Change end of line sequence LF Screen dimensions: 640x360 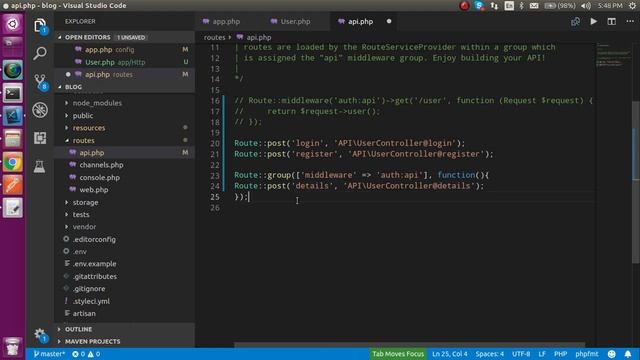click(x=542, y=354)
